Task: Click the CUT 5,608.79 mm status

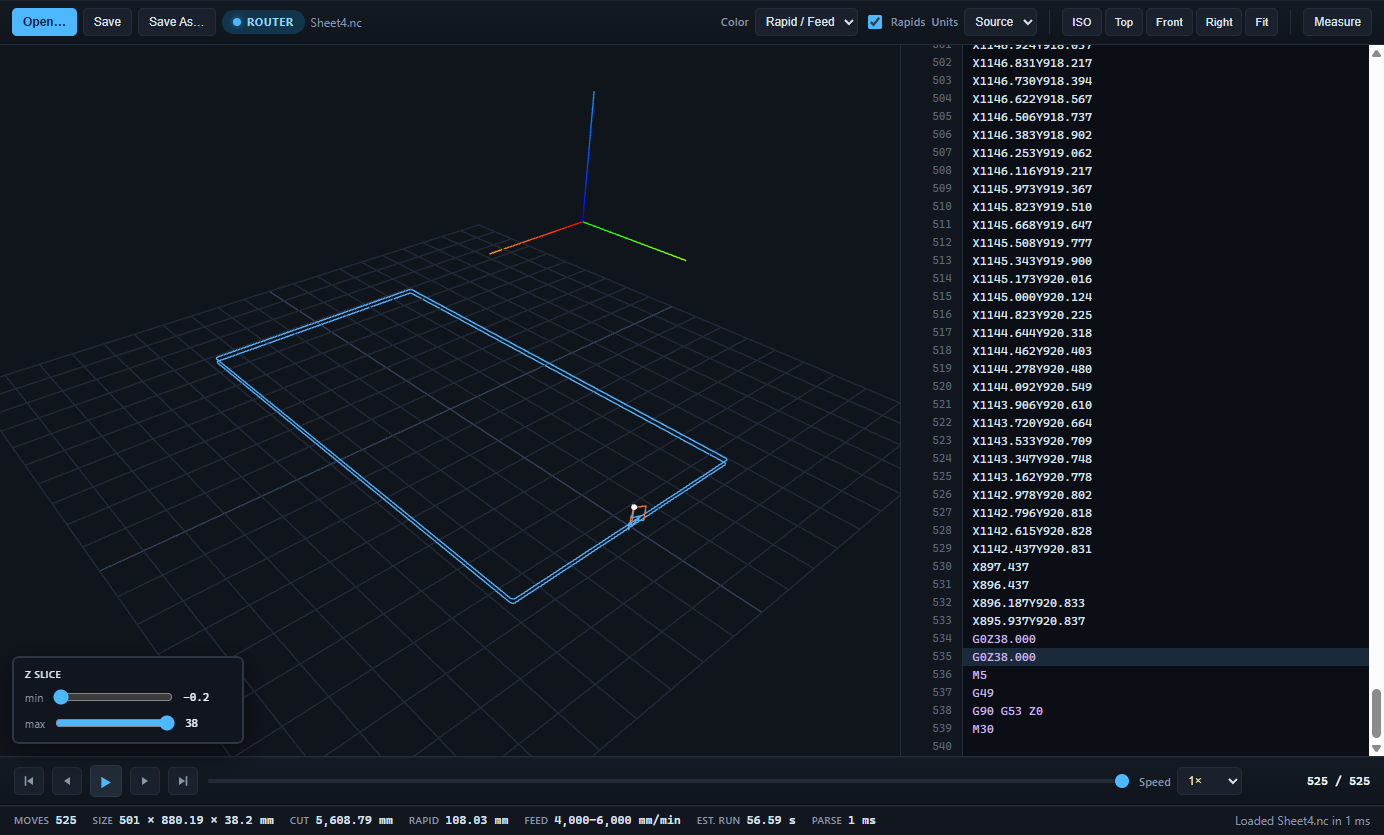Action: 341,820
